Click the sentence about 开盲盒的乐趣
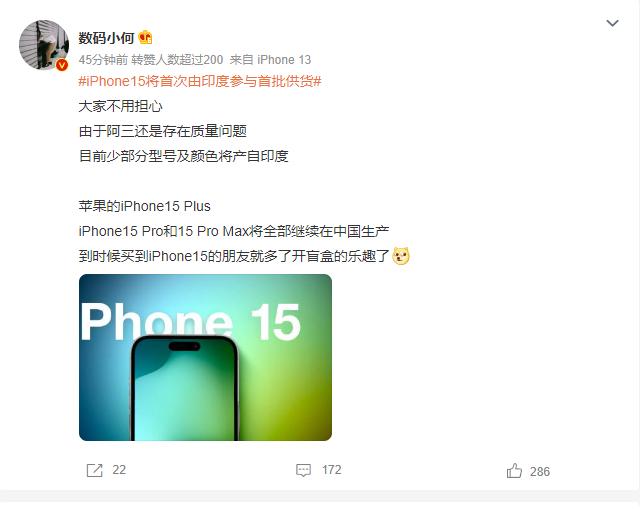Viewport: 640px width, 506px height. tap(234, 256)
